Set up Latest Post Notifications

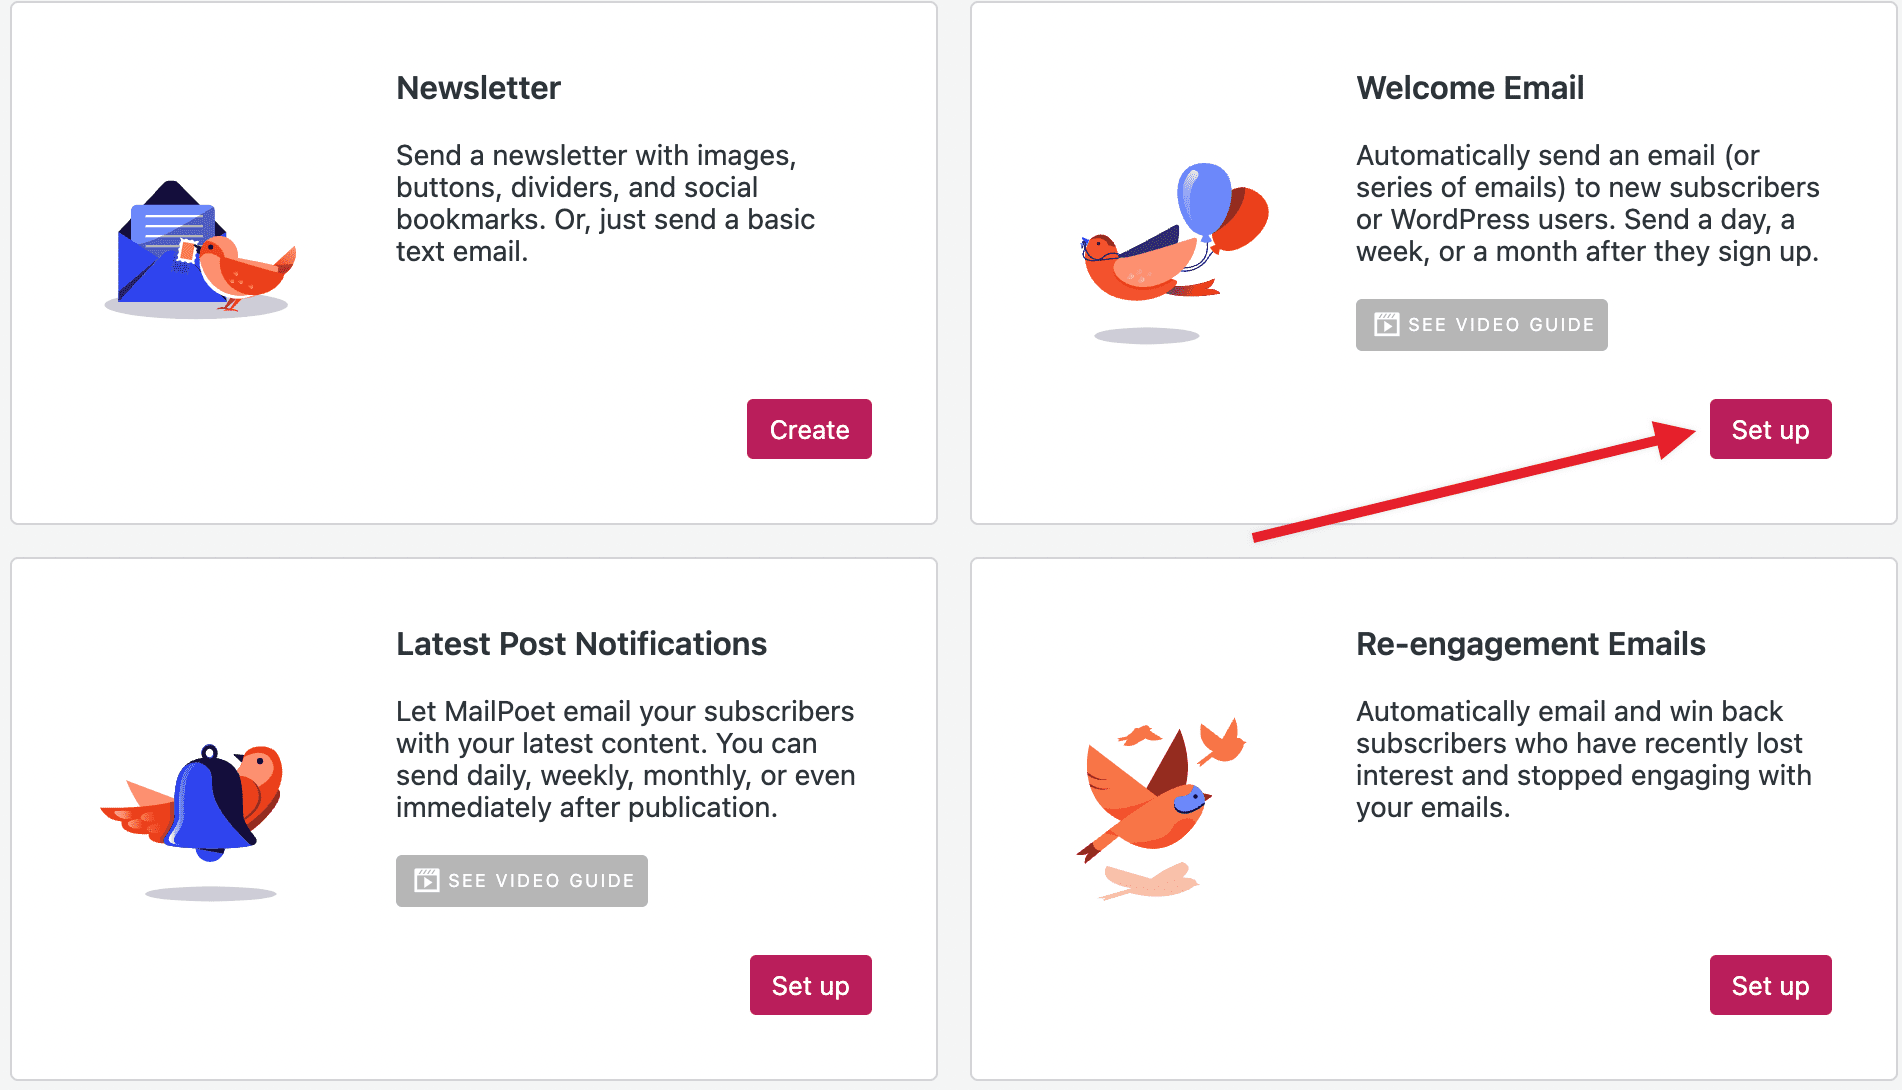click(x=810, y=986)
